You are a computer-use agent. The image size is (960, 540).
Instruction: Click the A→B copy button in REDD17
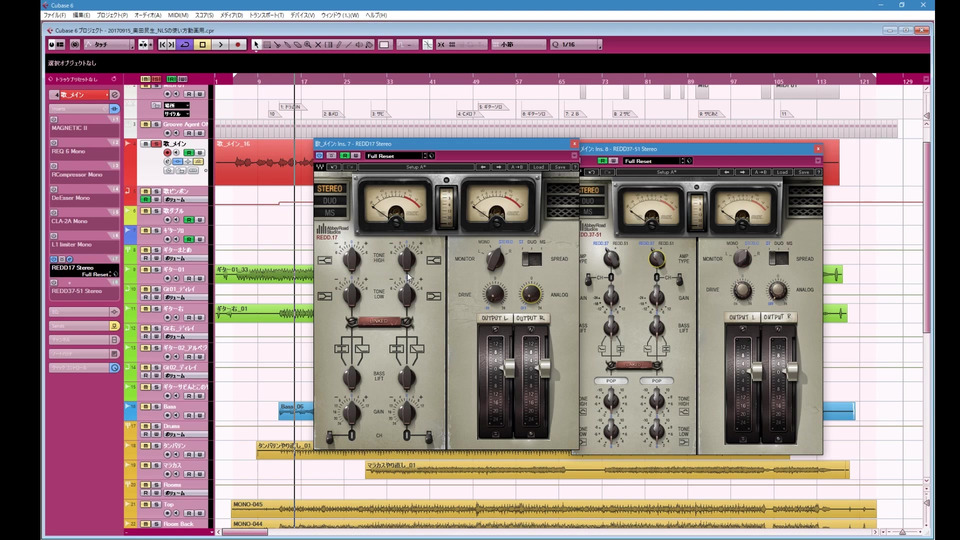(516, 167)
